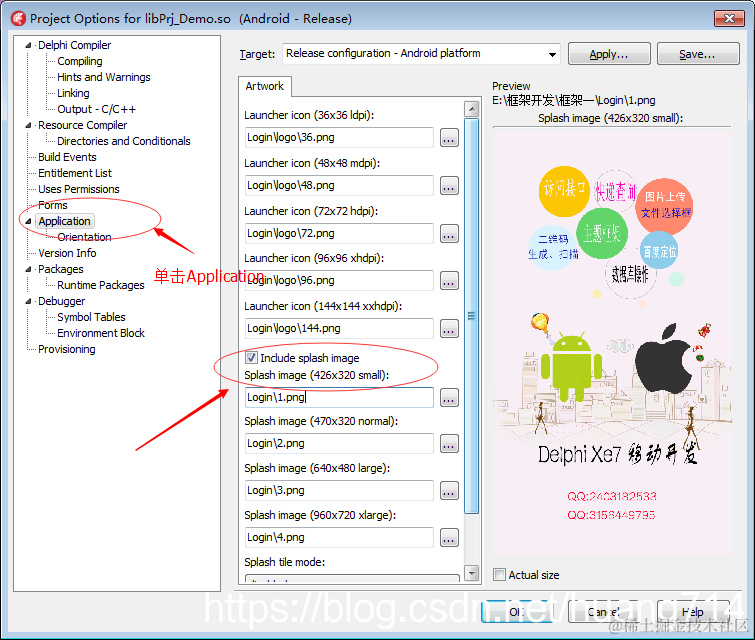This screenshot has height=640, width=755.
Task: Browse for the 48x48 mdpi launcher icon
Action: tap(449, 186)
